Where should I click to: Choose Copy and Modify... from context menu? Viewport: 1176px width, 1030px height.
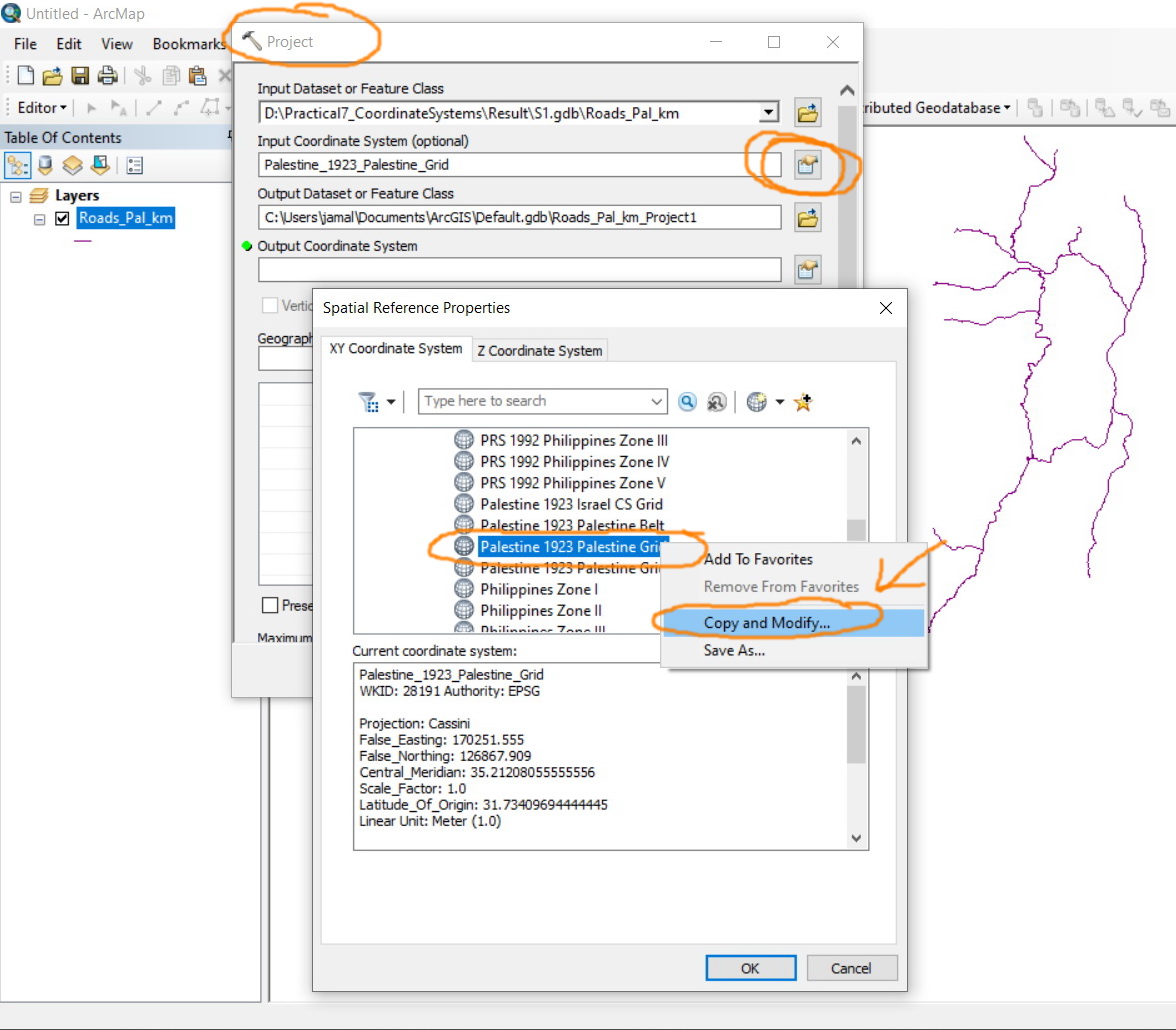pos(766,623)
